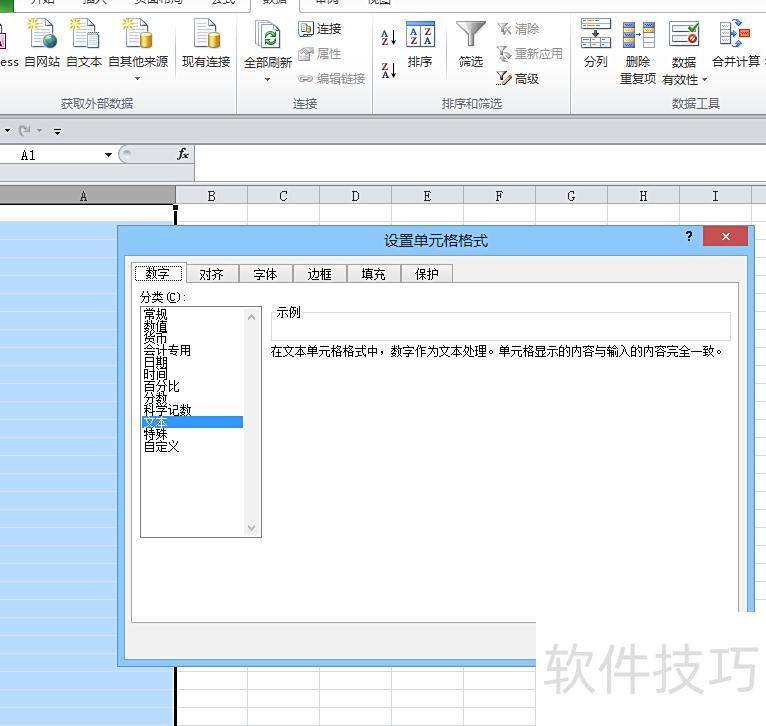This screenshot has width=766, height=726.
Task: Toggle the 筛选 filter funnel
Action: point(471,44)
